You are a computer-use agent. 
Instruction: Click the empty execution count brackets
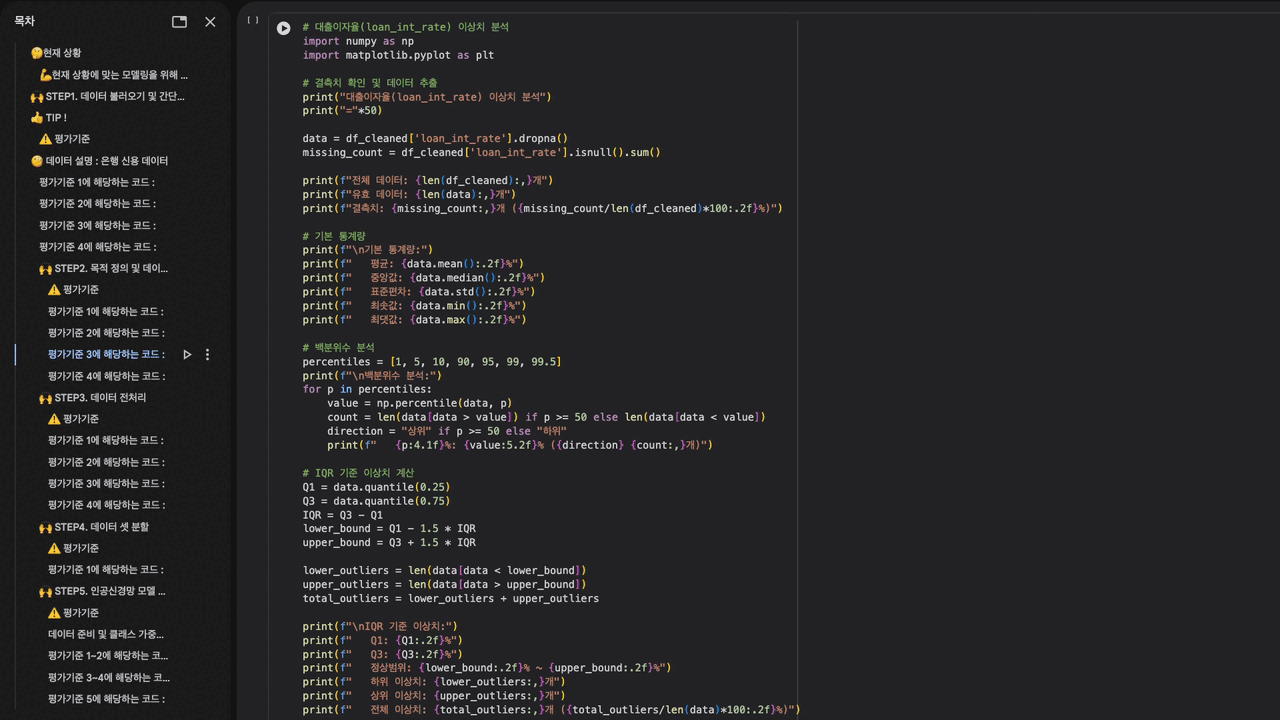(253, 20)
